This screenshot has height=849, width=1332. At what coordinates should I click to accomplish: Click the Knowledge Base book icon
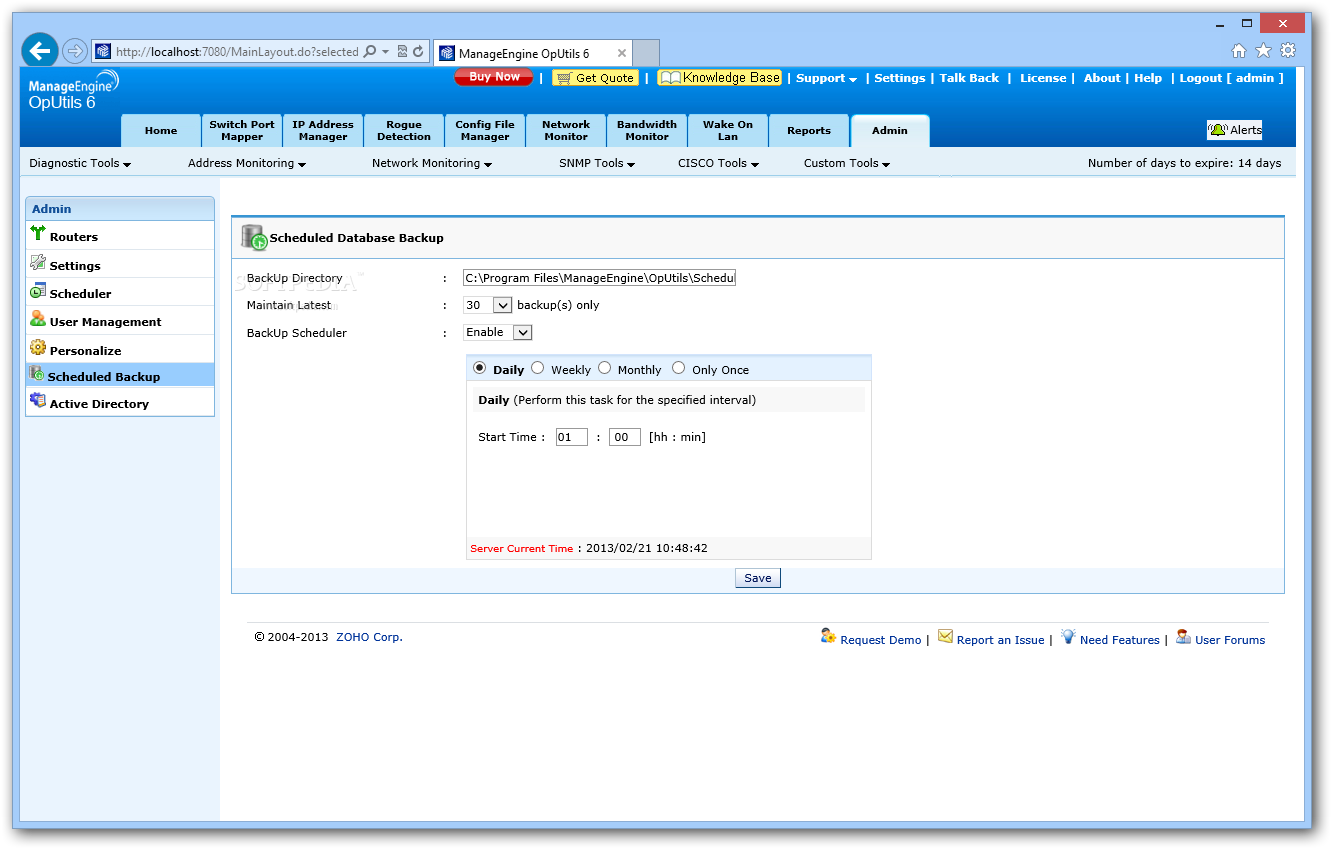(x=670, y=78)
